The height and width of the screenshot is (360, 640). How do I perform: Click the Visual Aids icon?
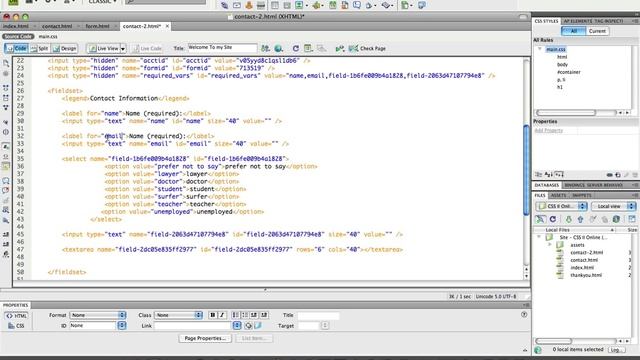tap(322, 48)
